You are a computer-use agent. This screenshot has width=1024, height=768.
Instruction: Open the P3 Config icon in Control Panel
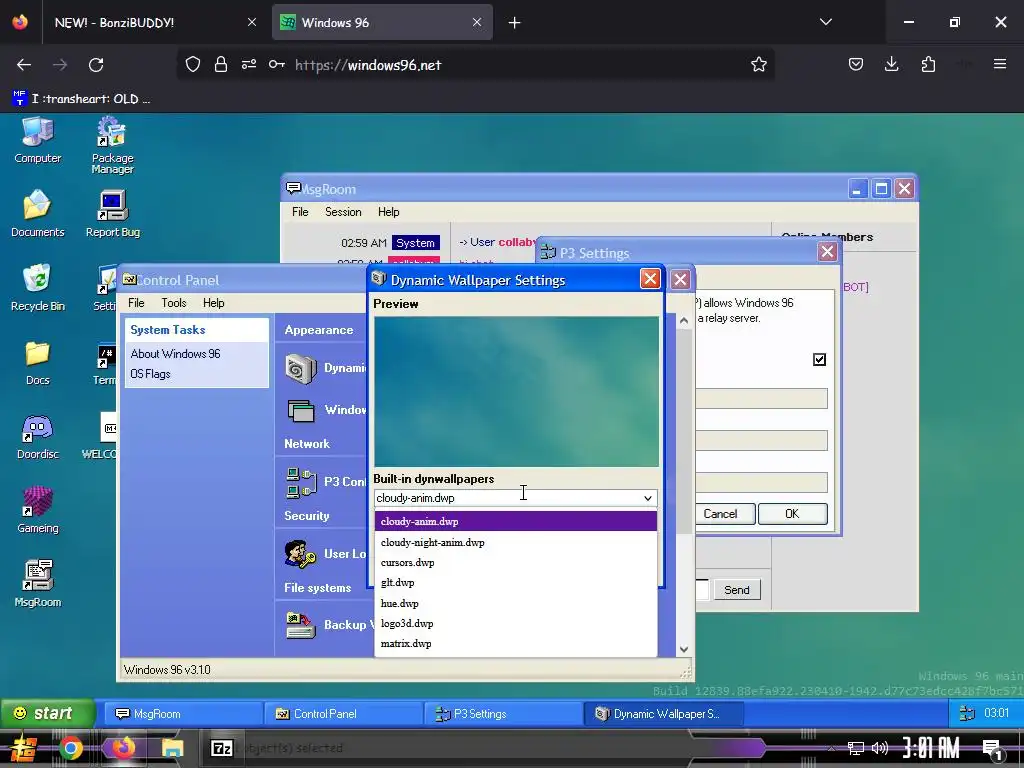pyautogui.click(x=301, y=483)
